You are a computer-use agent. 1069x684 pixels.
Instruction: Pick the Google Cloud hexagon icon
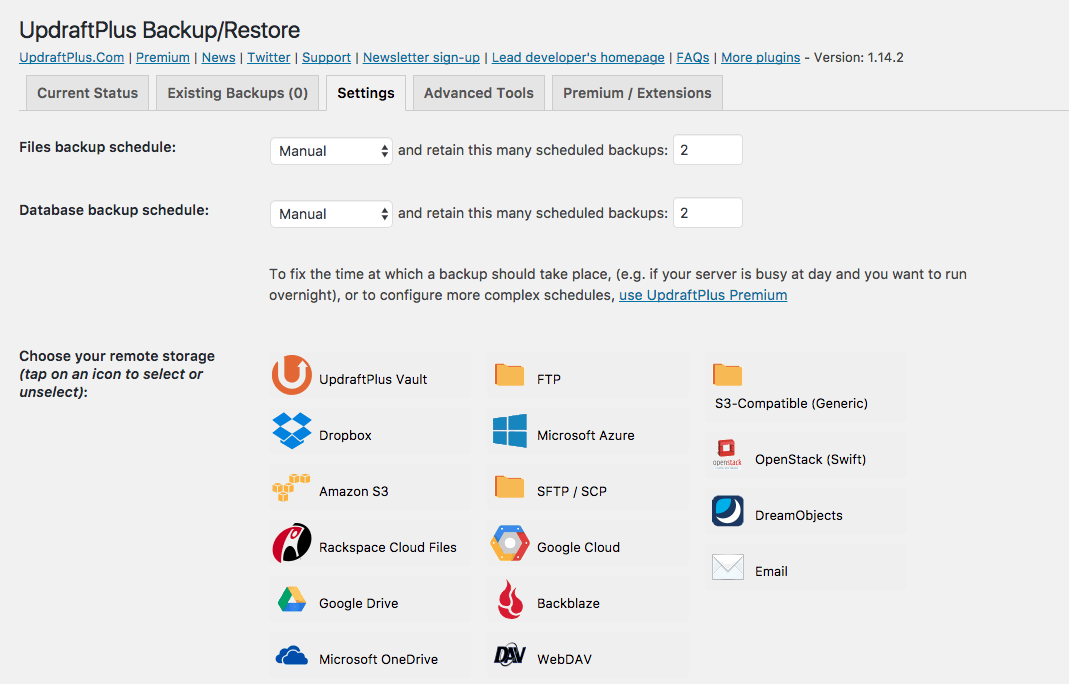pyautogui.click(x=510, y=544)
